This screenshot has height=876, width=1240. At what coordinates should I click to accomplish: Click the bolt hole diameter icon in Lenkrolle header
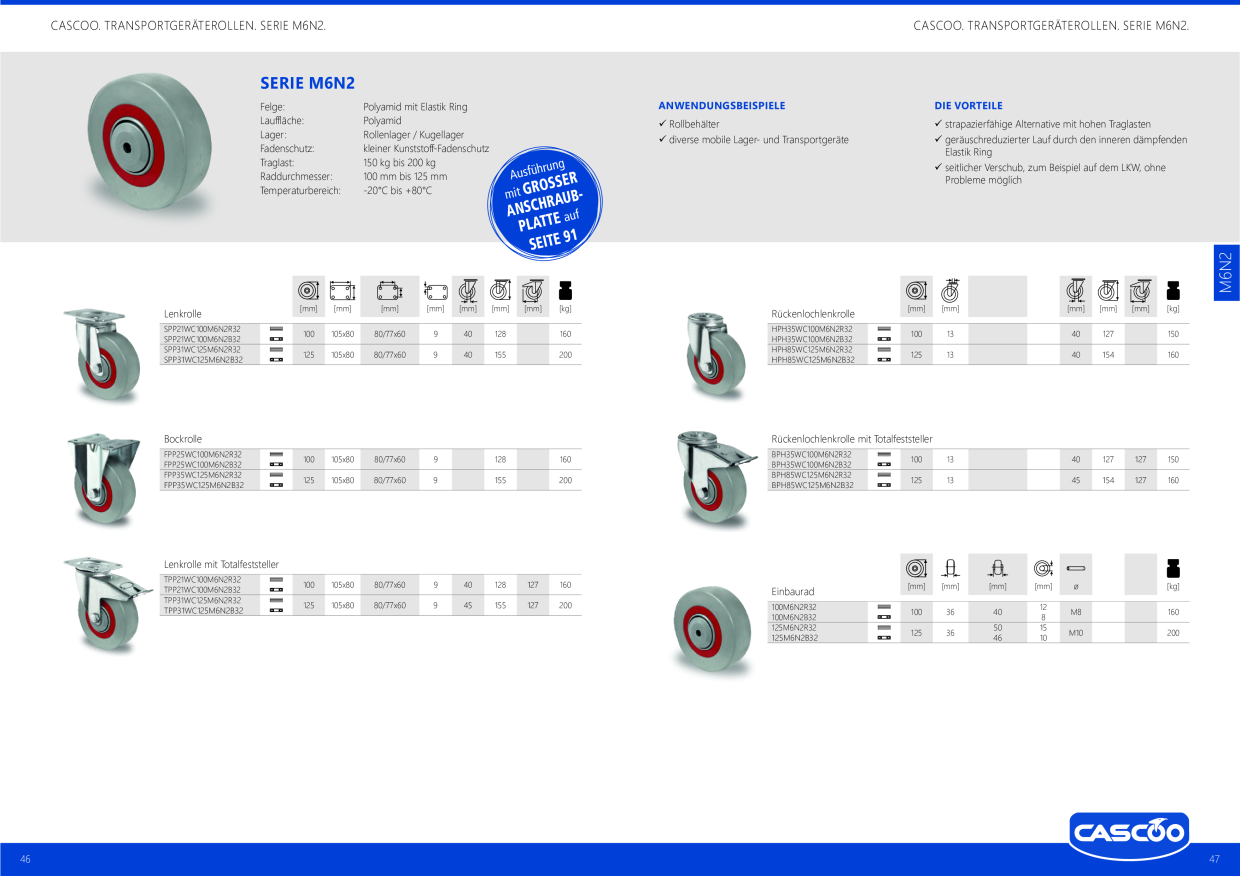click(x=435, y=290)
